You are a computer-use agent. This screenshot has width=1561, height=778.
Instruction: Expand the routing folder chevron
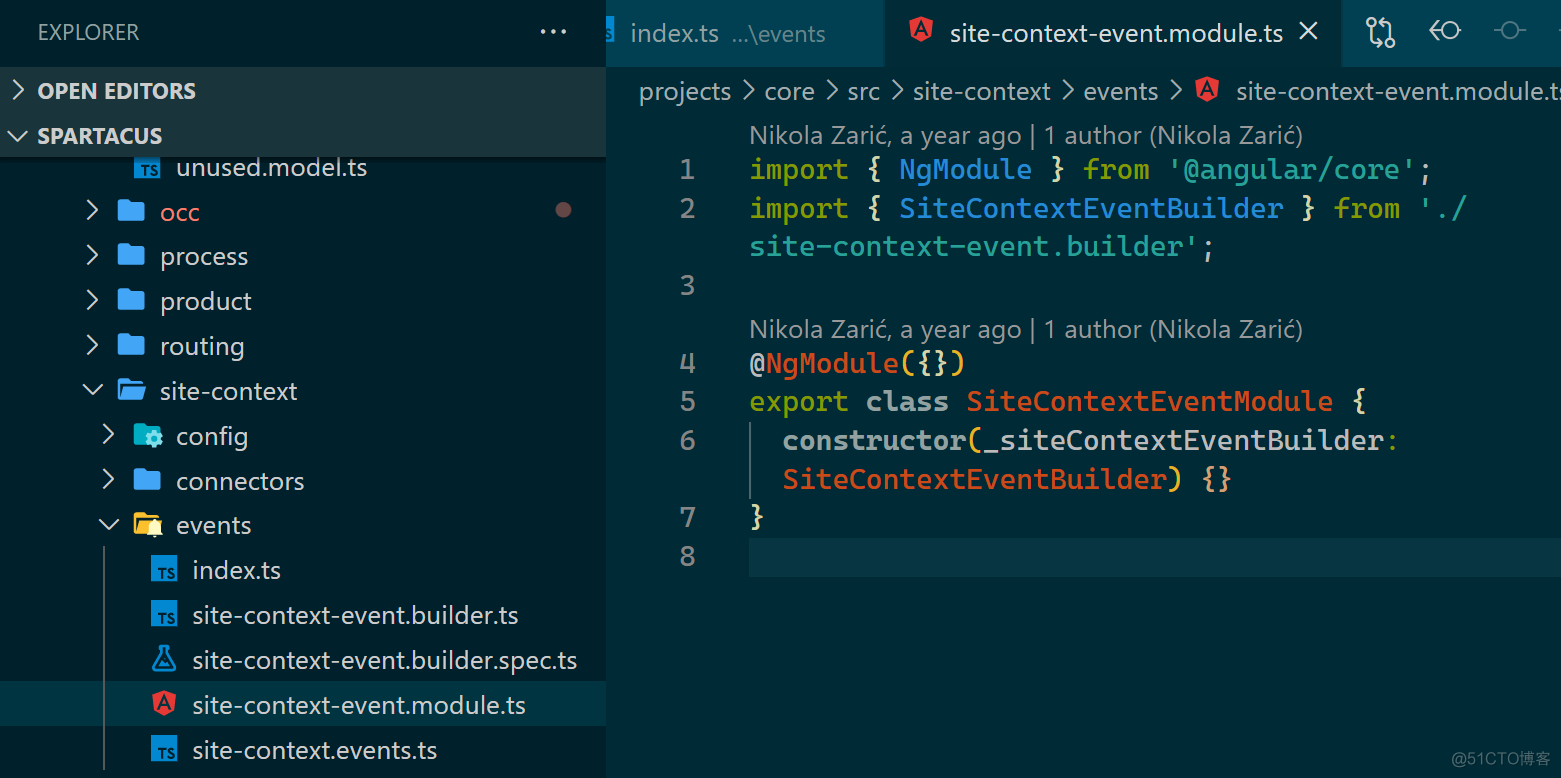pyautogui.click(x=93, y=346)
